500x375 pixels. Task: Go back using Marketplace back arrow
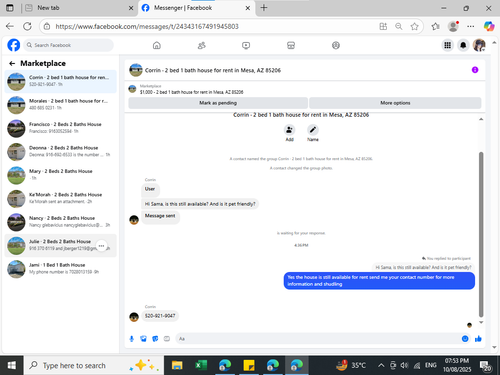coord(12,63)
